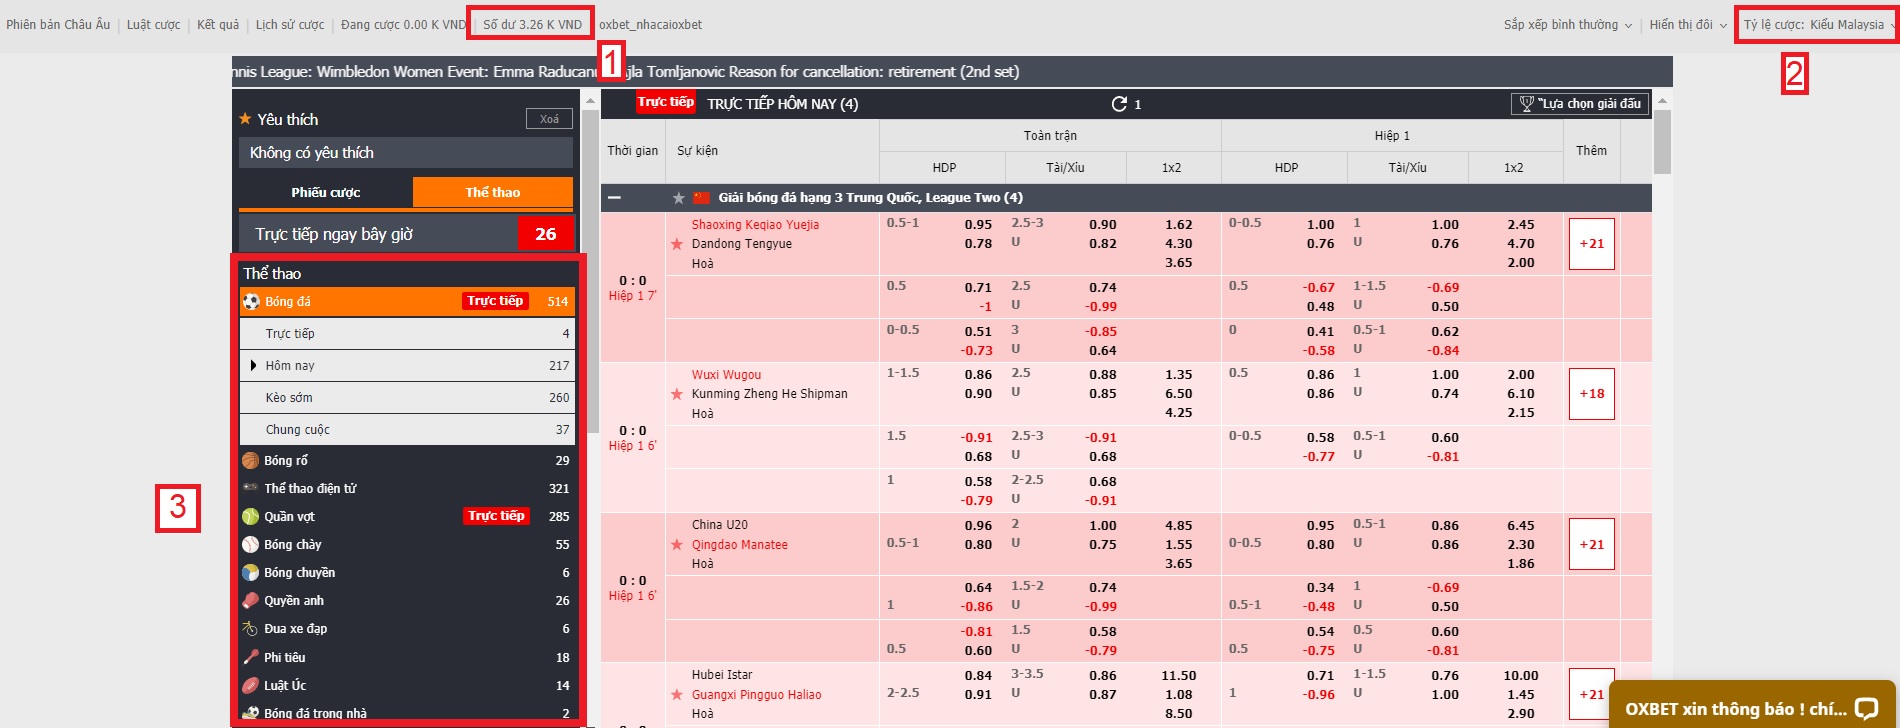This screenshot has height=728, width=1900.
Task: Click the volleyball icon beside Bóng chuyền
Action: [250, 573]
